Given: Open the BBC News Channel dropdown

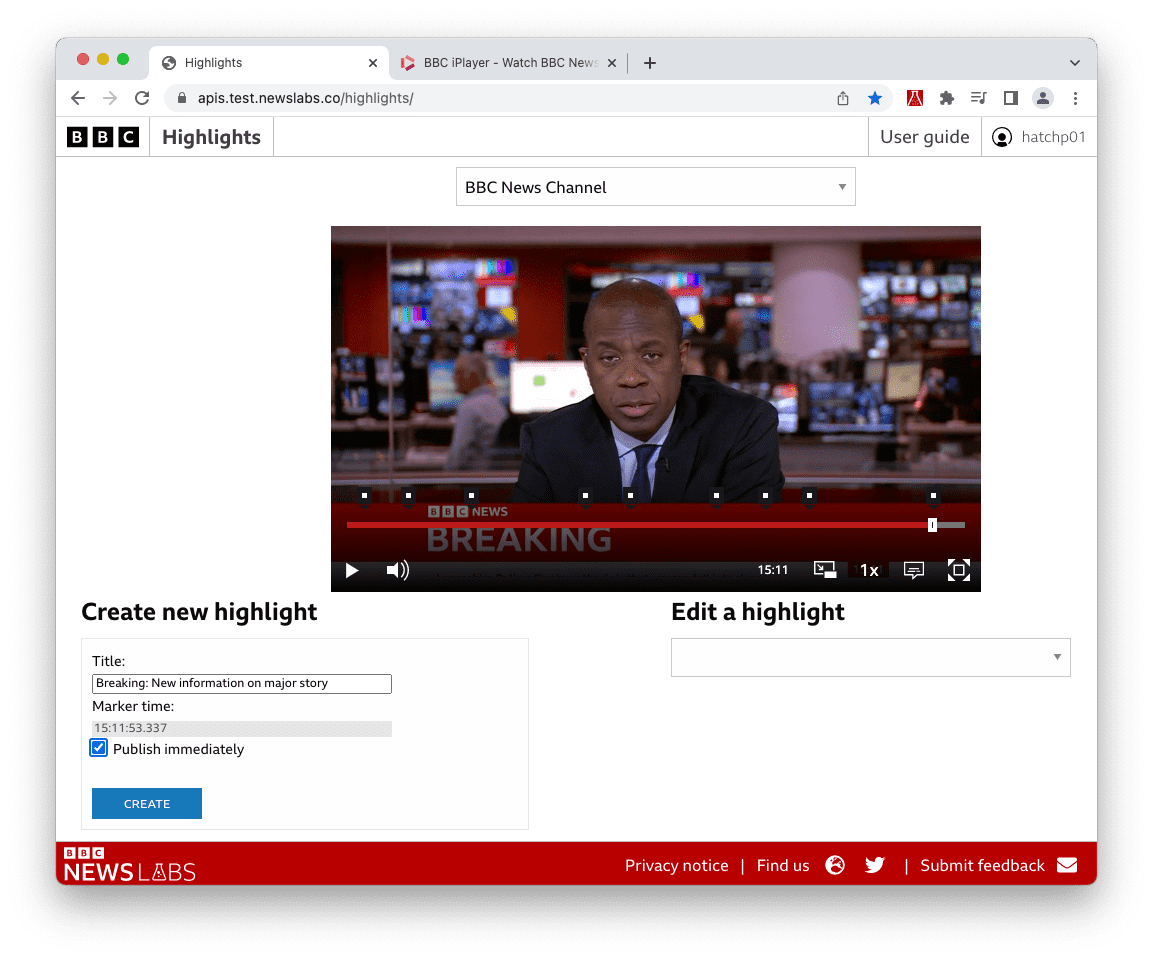Looking at the screenshot, I should tap(655, 187).
